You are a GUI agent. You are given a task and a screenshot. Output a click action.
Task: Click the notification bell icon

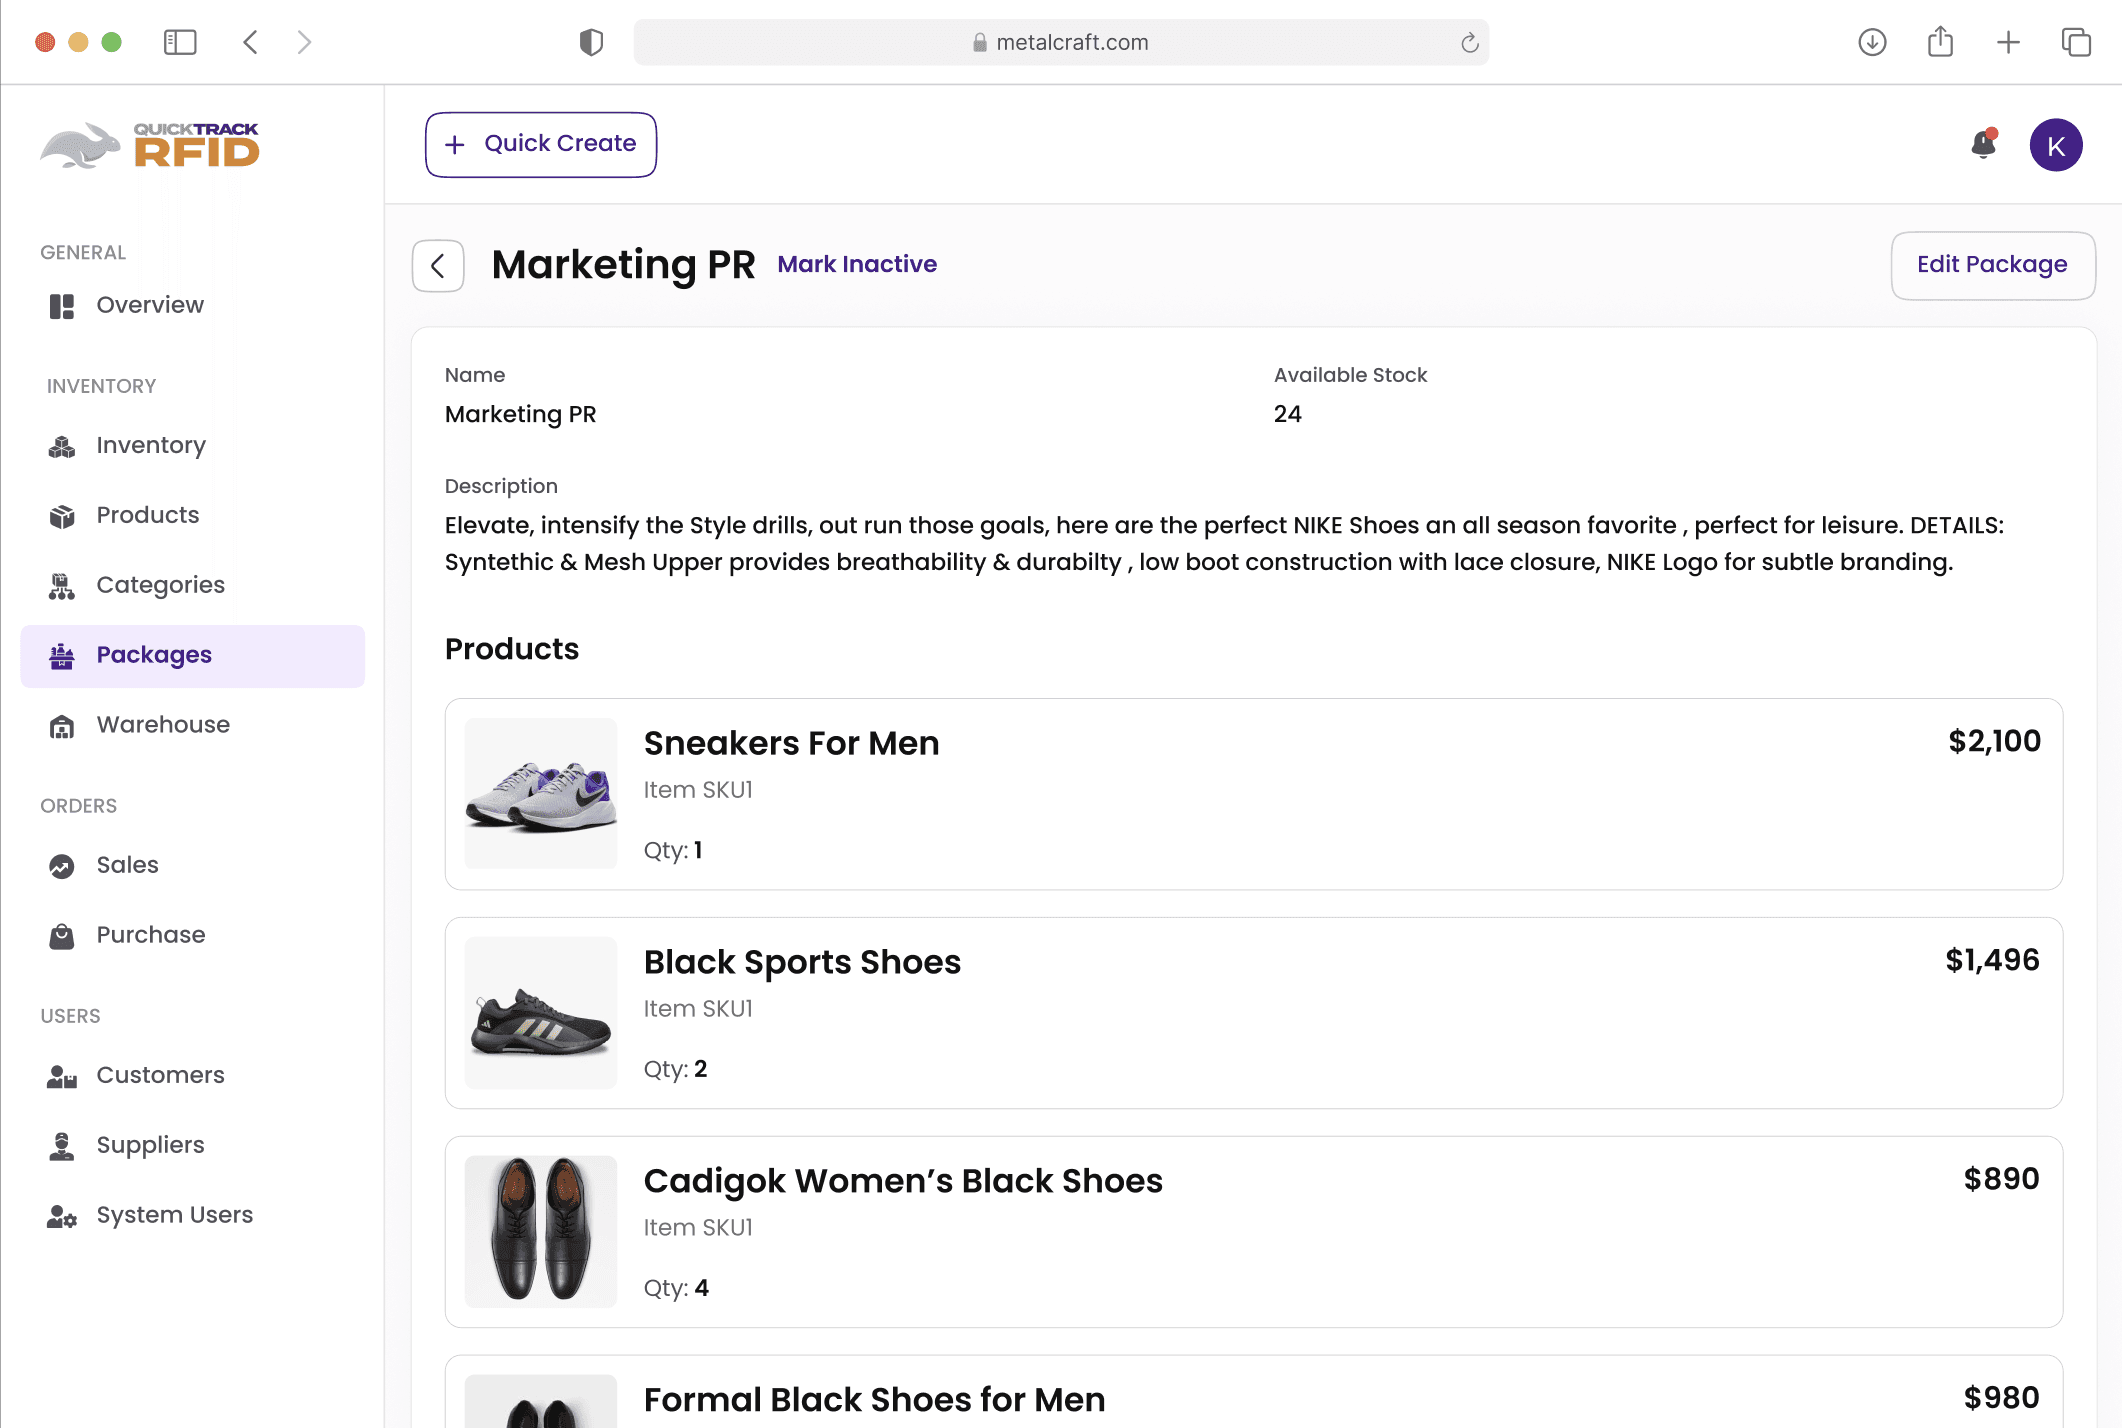coord(1983,145)
